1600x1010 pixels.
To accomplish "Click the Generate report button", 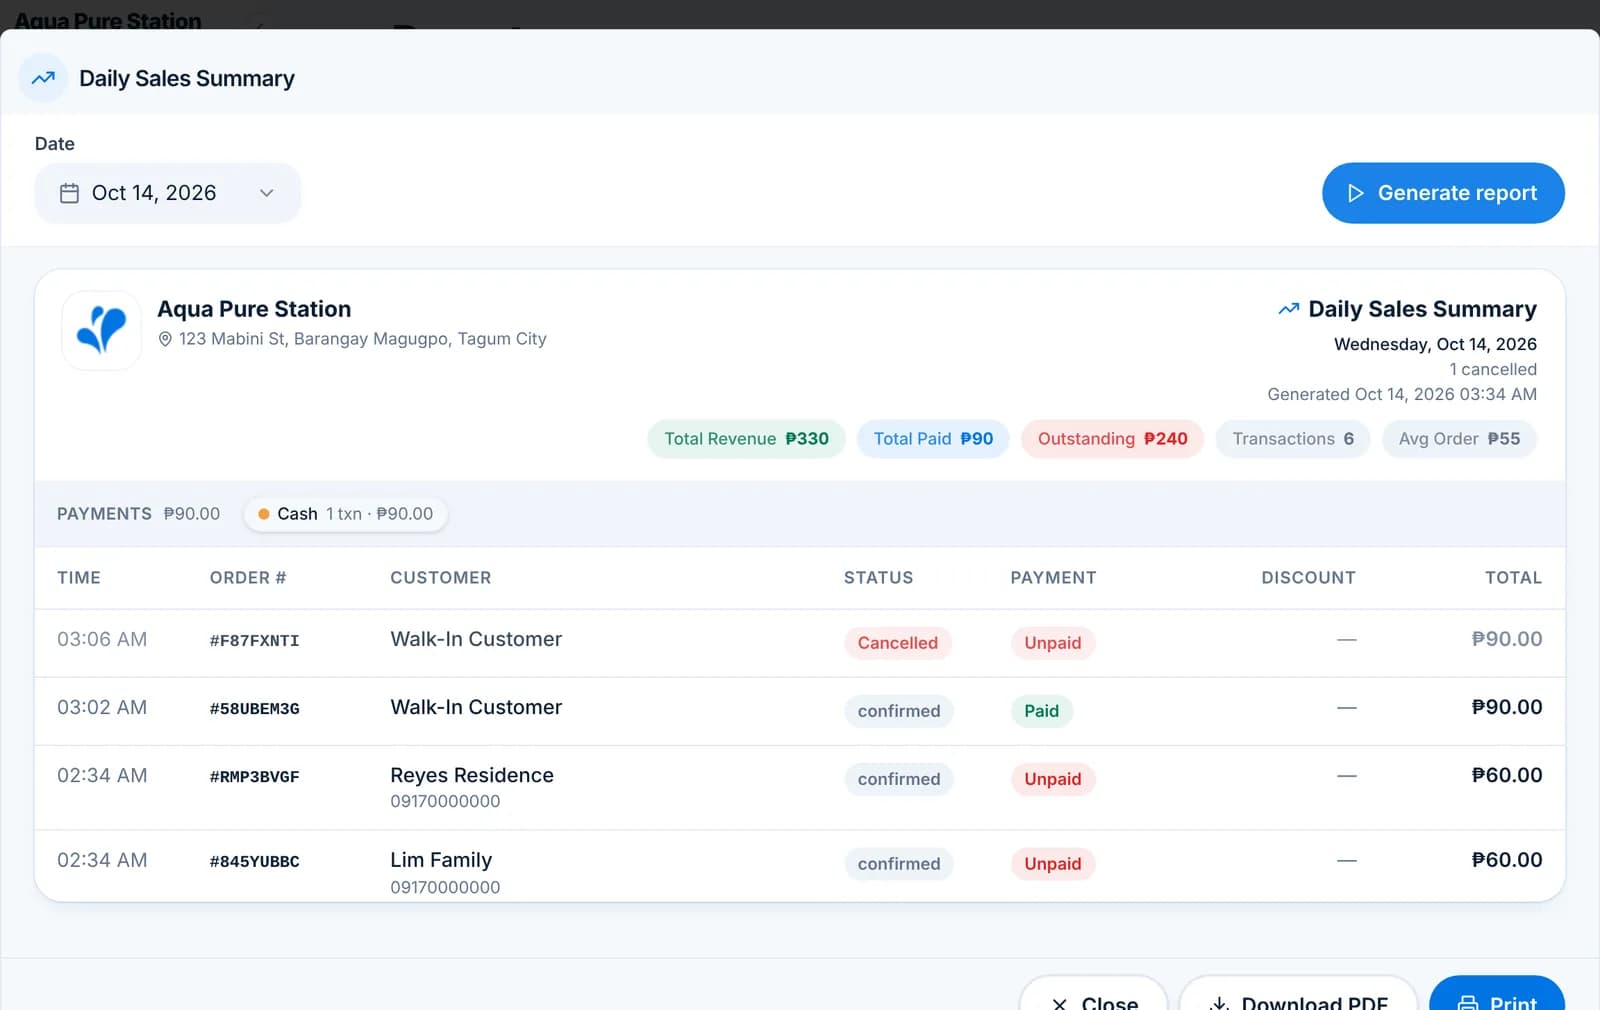I will 1443,193.
